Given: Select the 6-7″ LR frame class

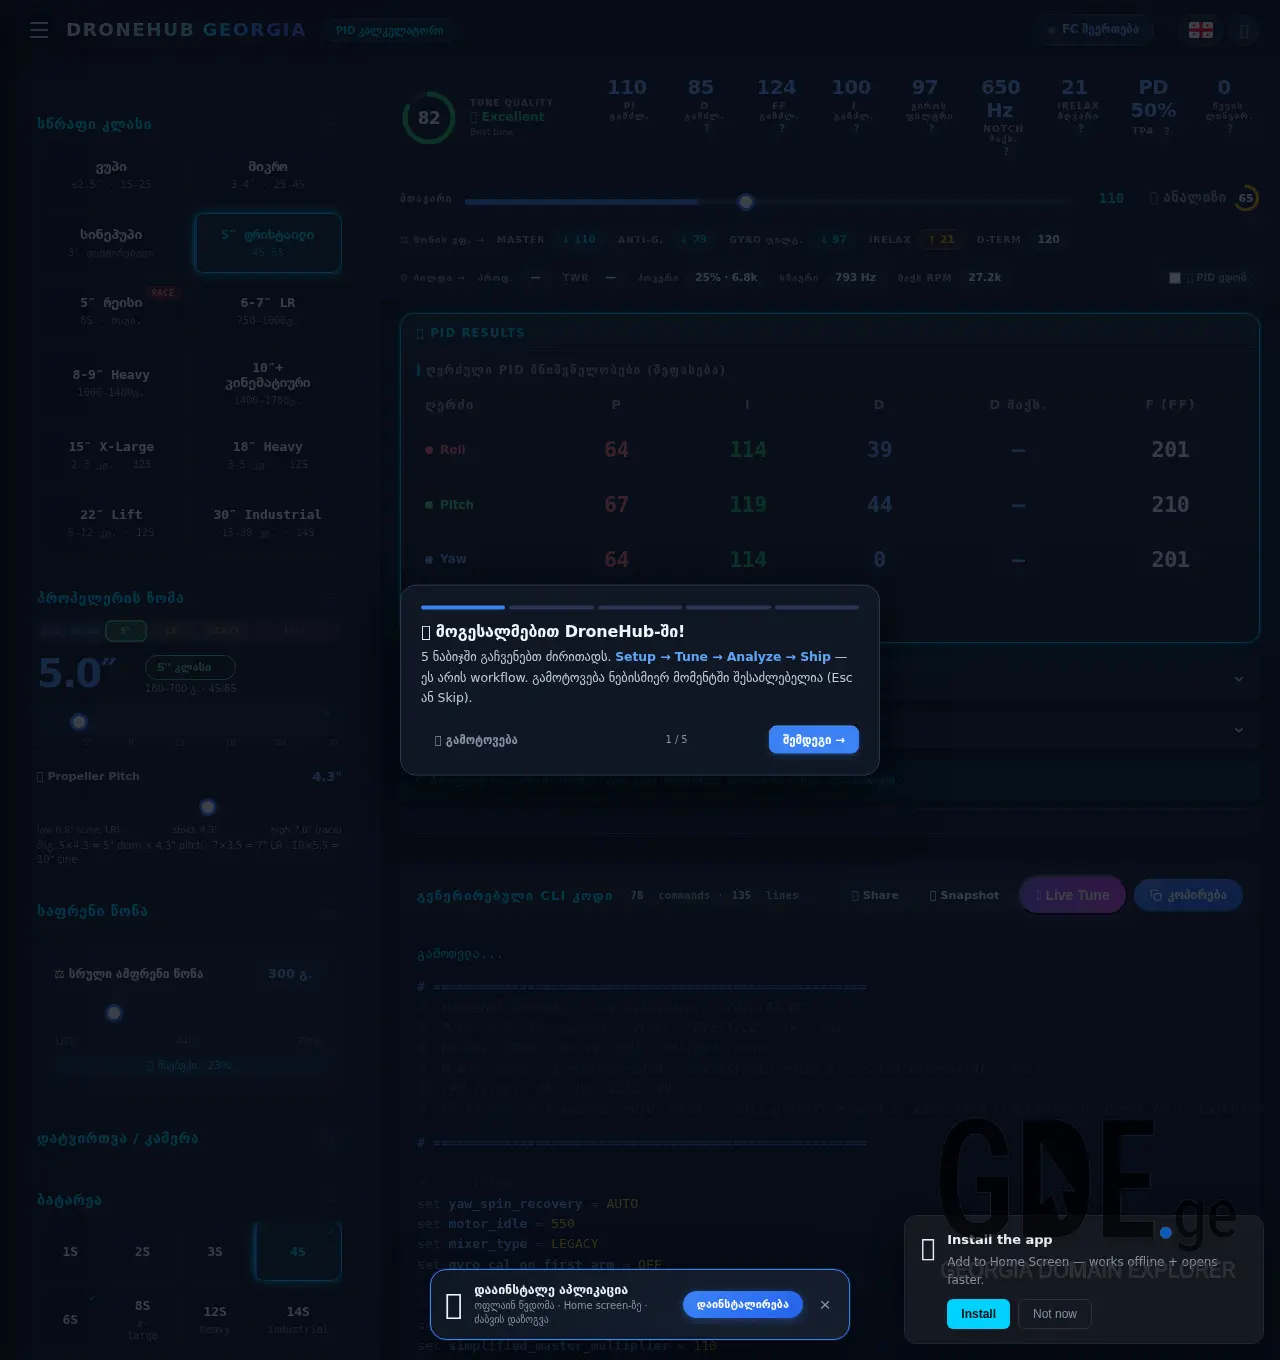Looking at the screenshot, I should pyautogui.click(x=268, y=310).
